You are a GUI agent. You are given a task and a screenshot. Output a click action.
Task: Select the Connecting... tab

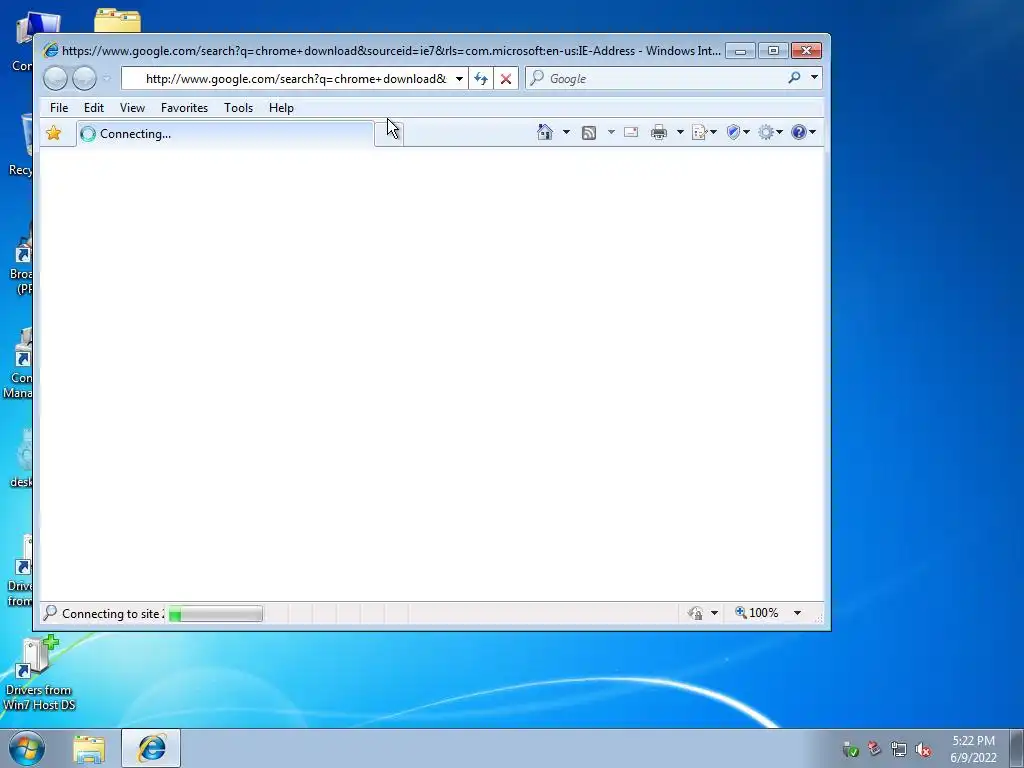[225, 134]
